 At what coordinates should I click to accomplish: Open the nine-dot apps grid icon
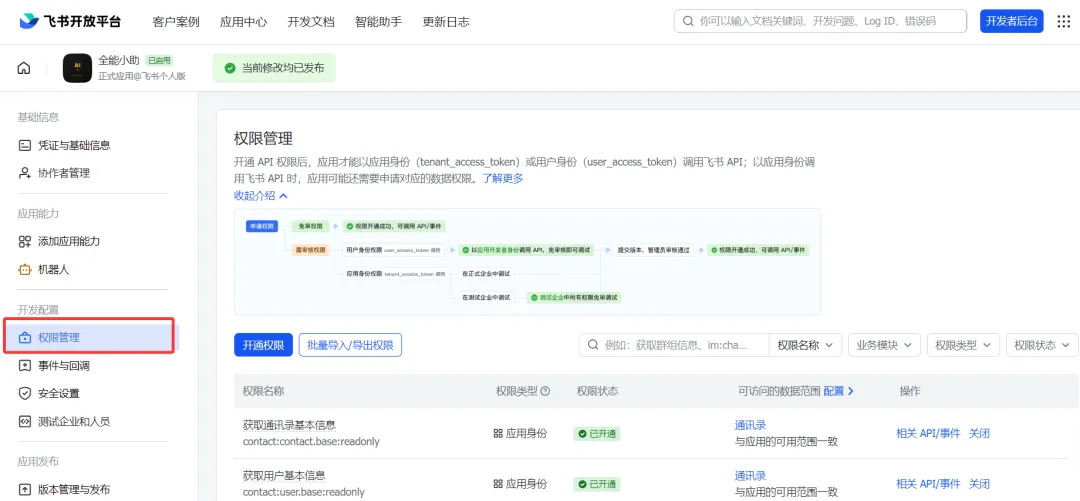click(x=1063, y=21)
